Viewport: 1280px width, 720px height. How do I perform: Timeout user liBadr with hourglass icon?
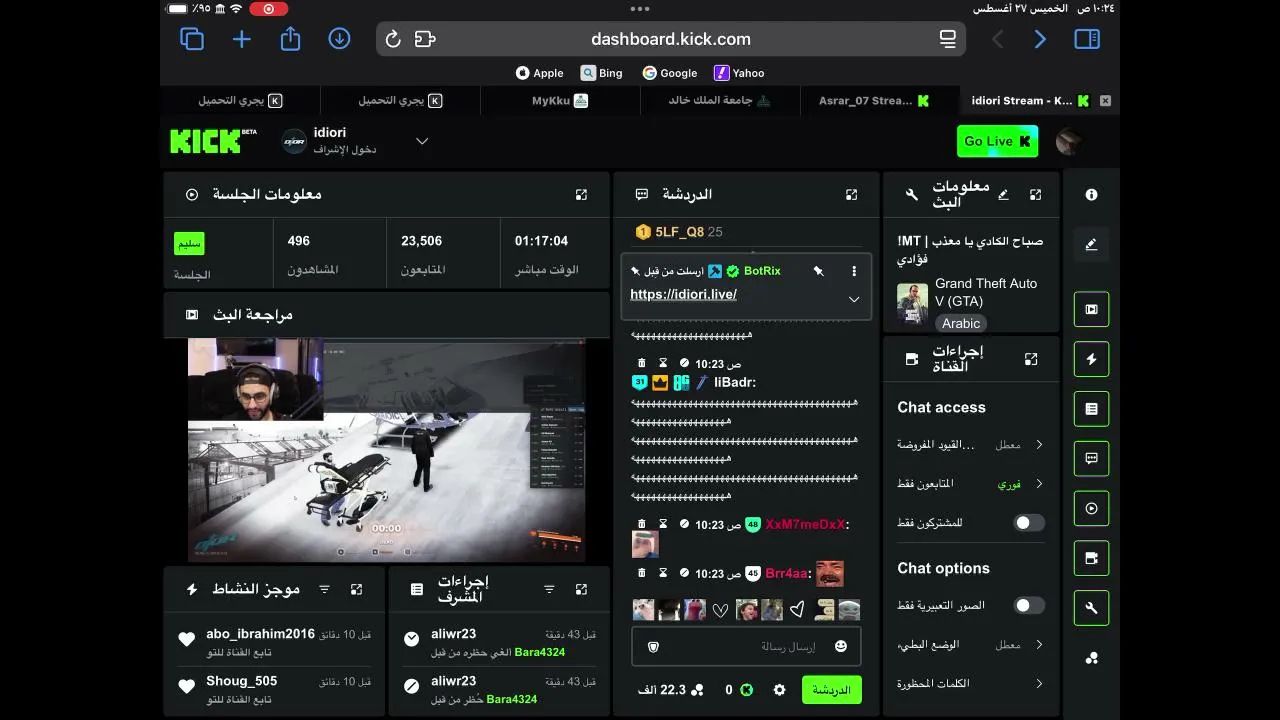(x=663, y=363)
